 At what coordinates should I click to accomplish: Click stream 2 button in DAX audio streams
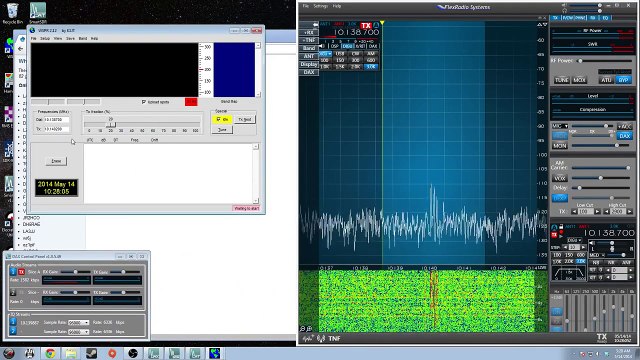click(x=13, y=293)
